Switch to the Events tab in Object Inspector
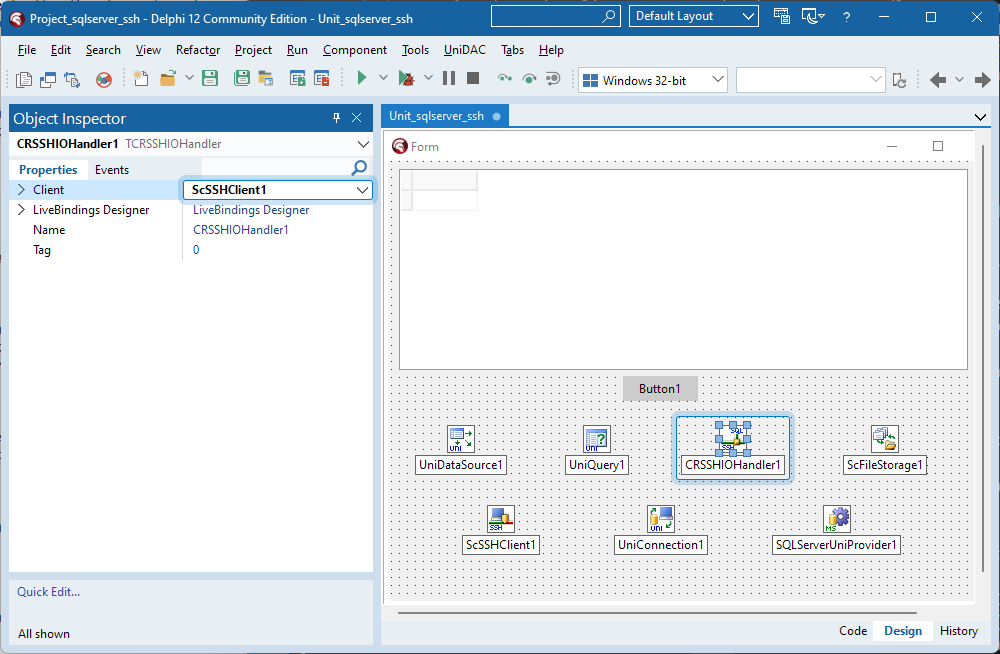Viewport: 1000px width, 654px height. pyautogui.click(x=111, y=169)
